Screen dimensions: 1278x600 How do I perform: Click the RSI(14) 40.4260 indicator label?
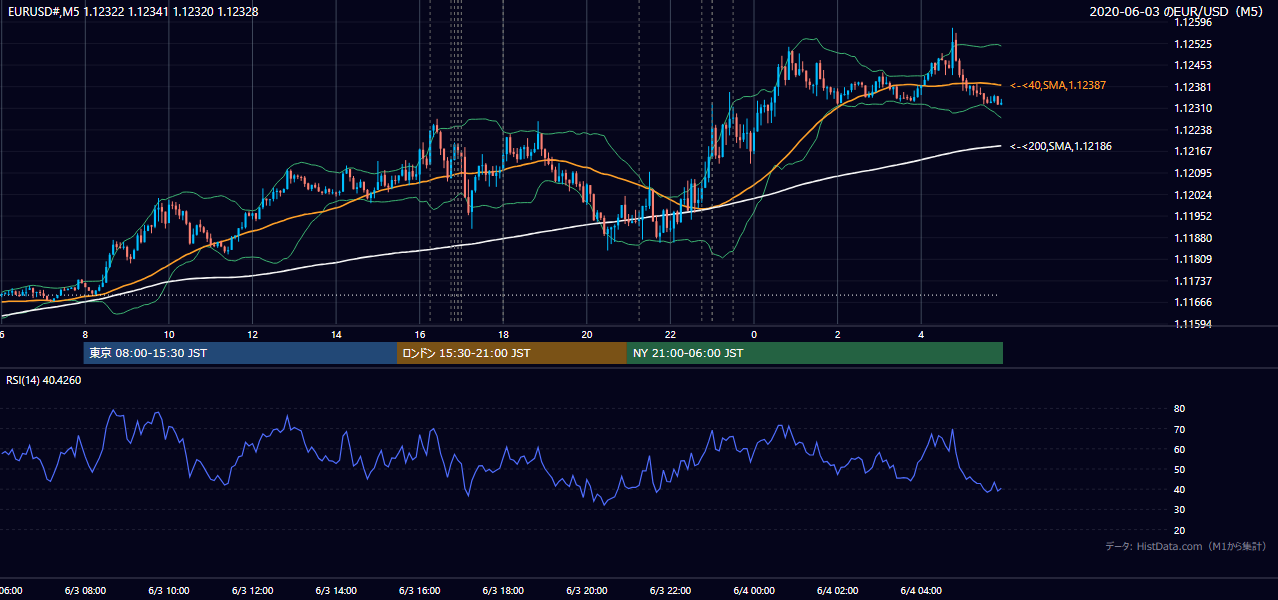click(x=44, y=380)
